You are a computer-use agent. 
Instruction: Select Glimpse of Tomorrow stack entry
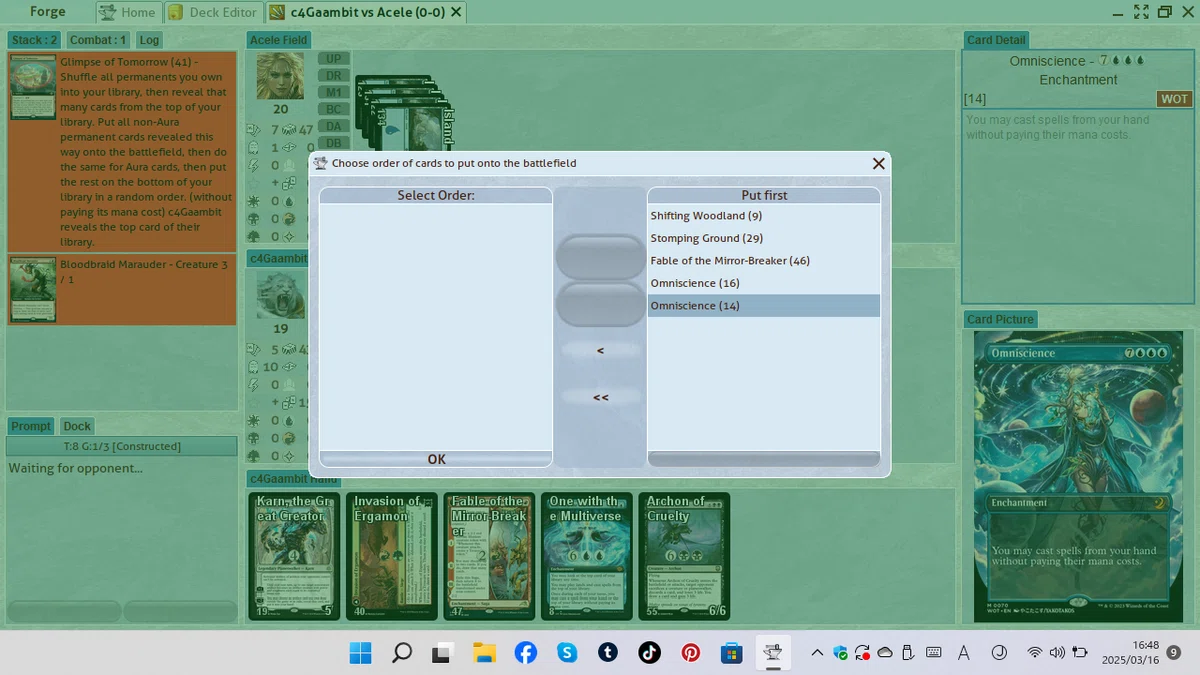[122, 152]
